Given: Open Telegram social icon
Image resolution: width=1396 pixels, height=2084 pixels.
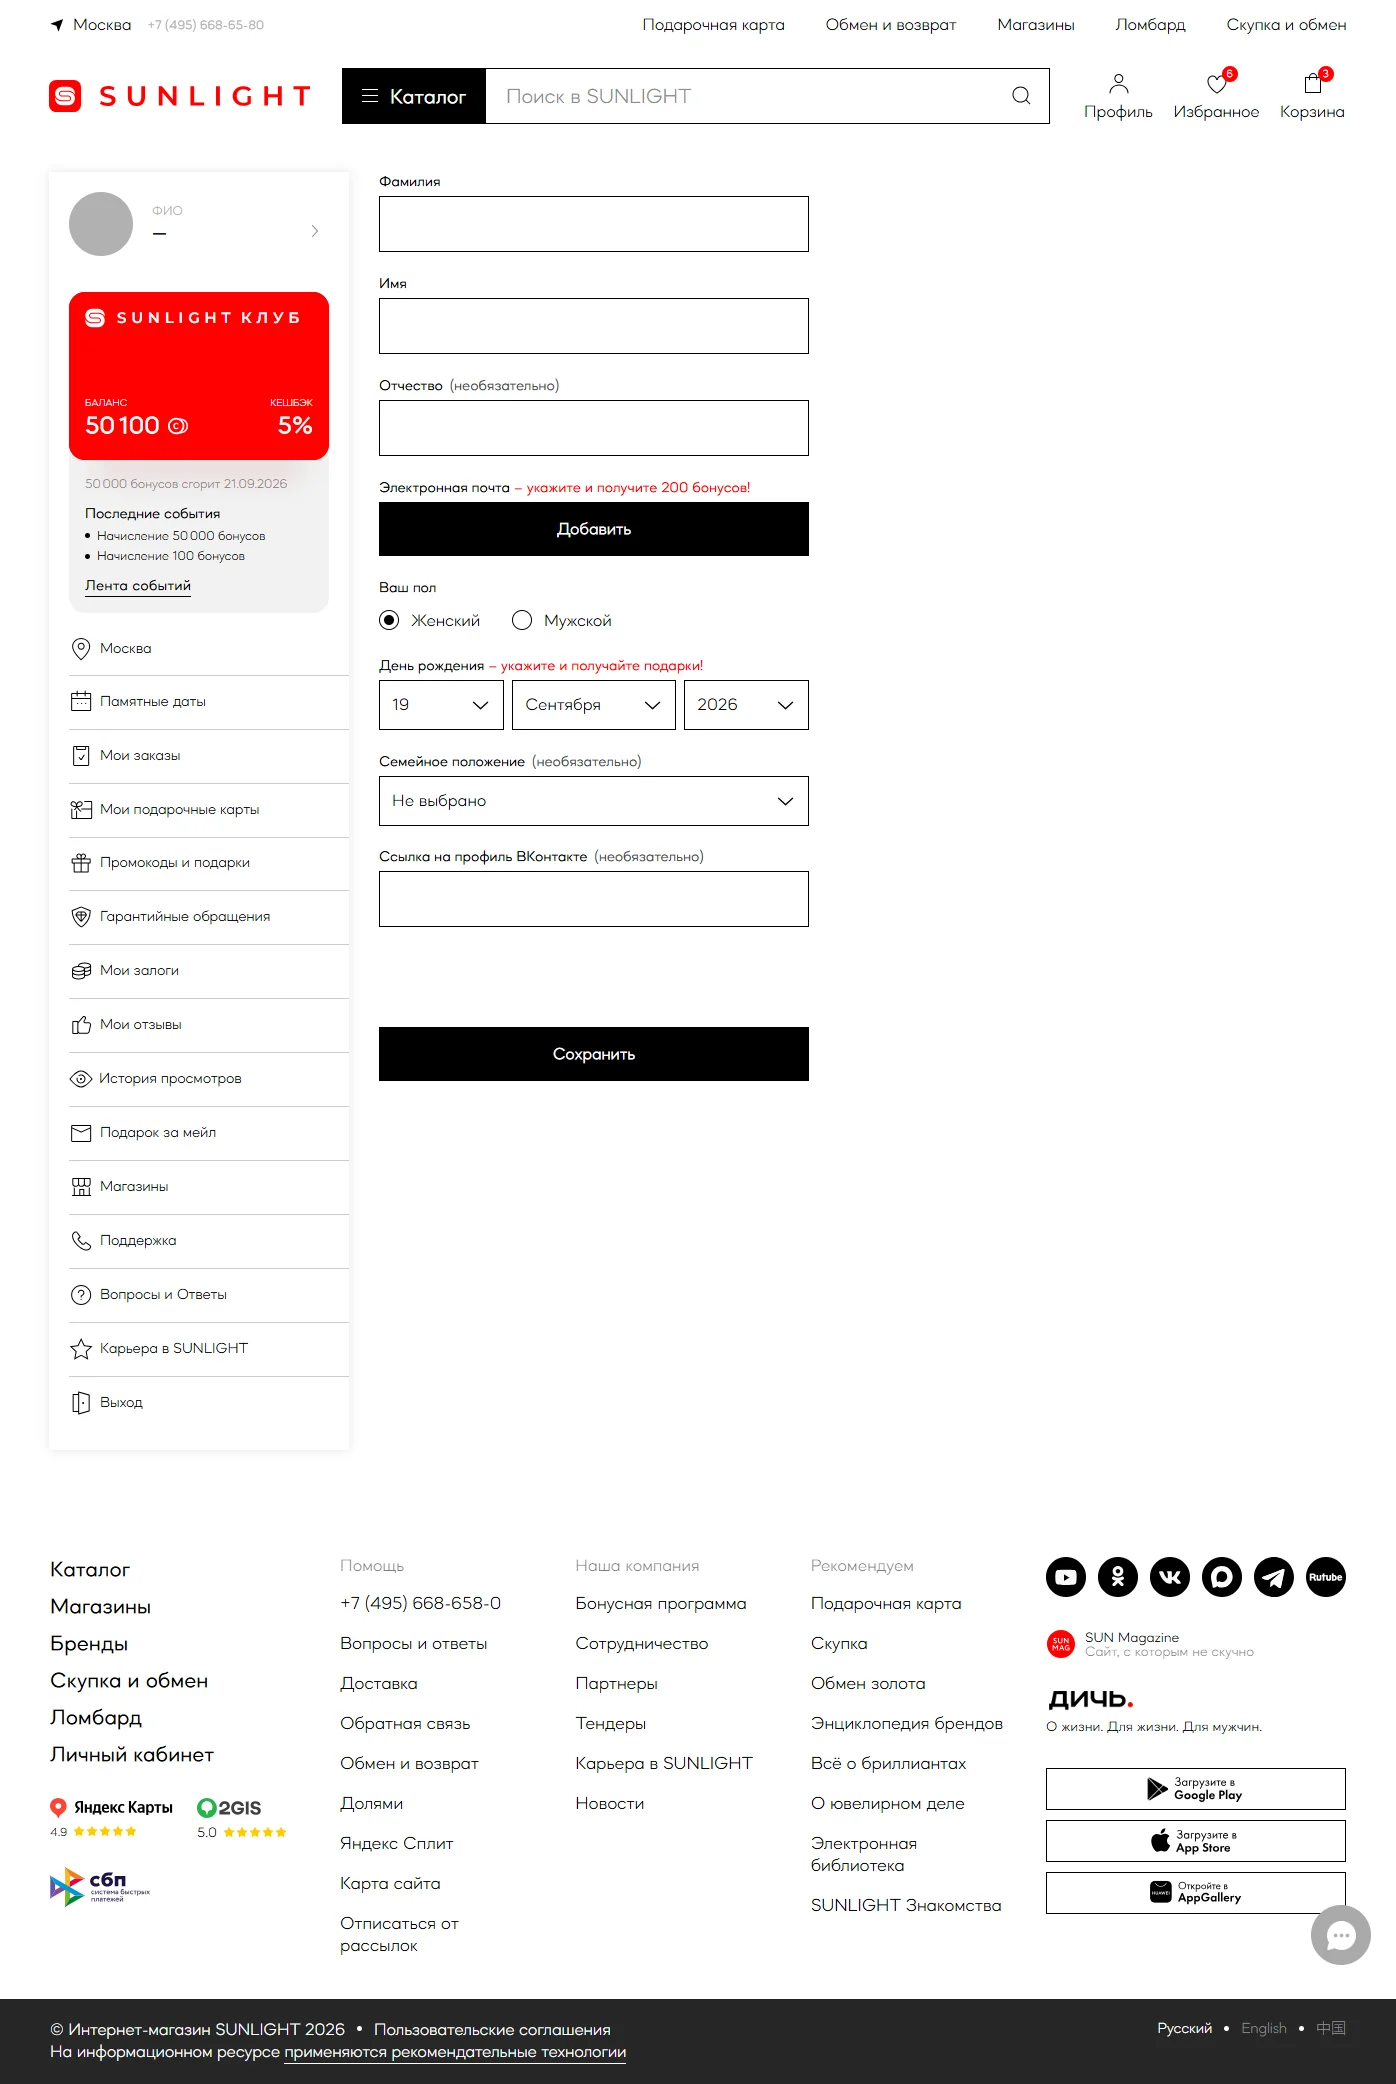Looking at the screenshot, I should click(1274, 1577).
